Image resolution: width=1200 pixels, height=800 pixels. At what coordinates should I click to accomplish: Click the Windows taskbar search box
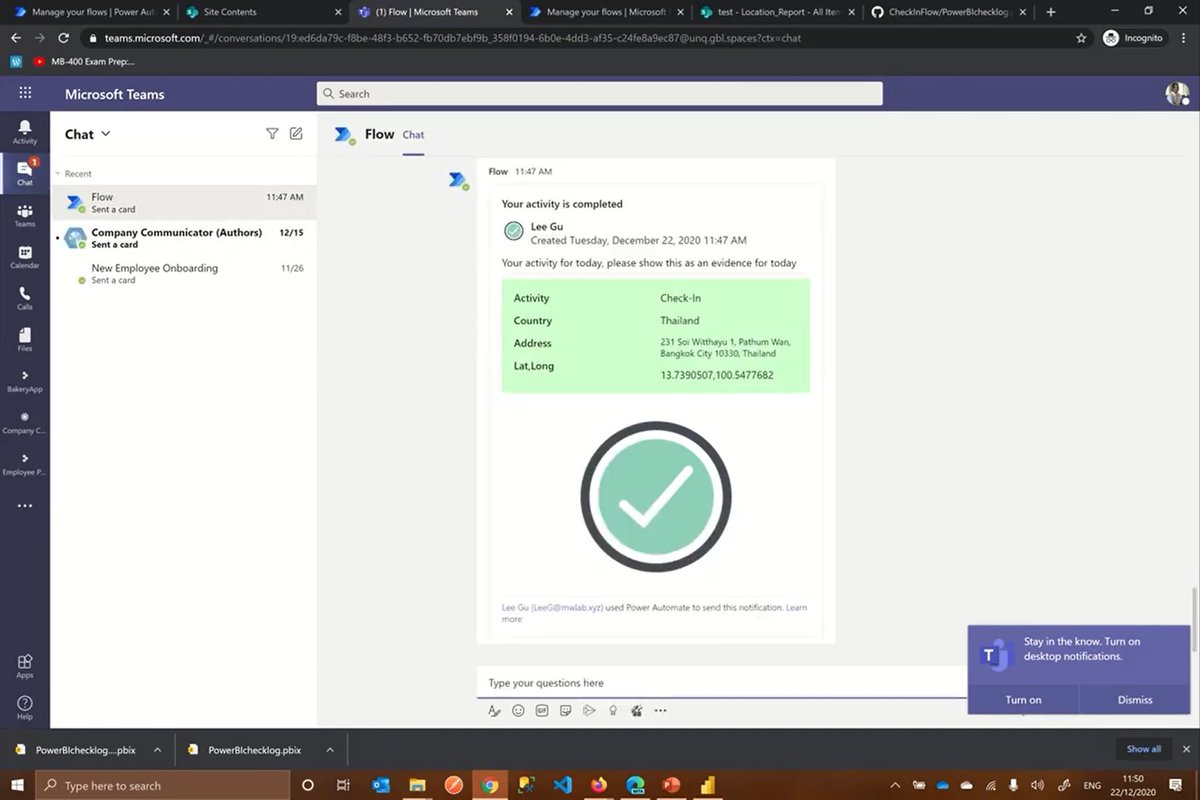coord(163,785)
